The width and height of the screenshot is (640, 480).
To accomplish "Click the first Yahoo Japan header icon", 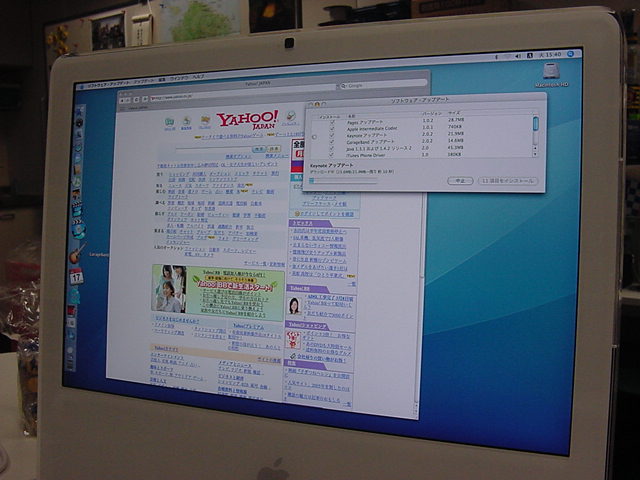I will point(169,123).
